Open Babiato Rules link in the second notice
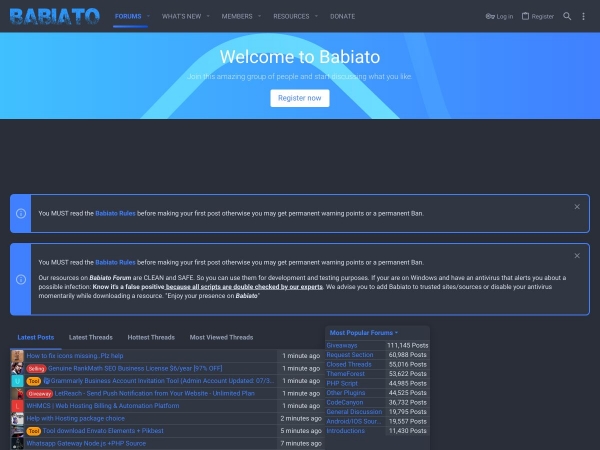600x450 pixels. (x=115, y=262)
